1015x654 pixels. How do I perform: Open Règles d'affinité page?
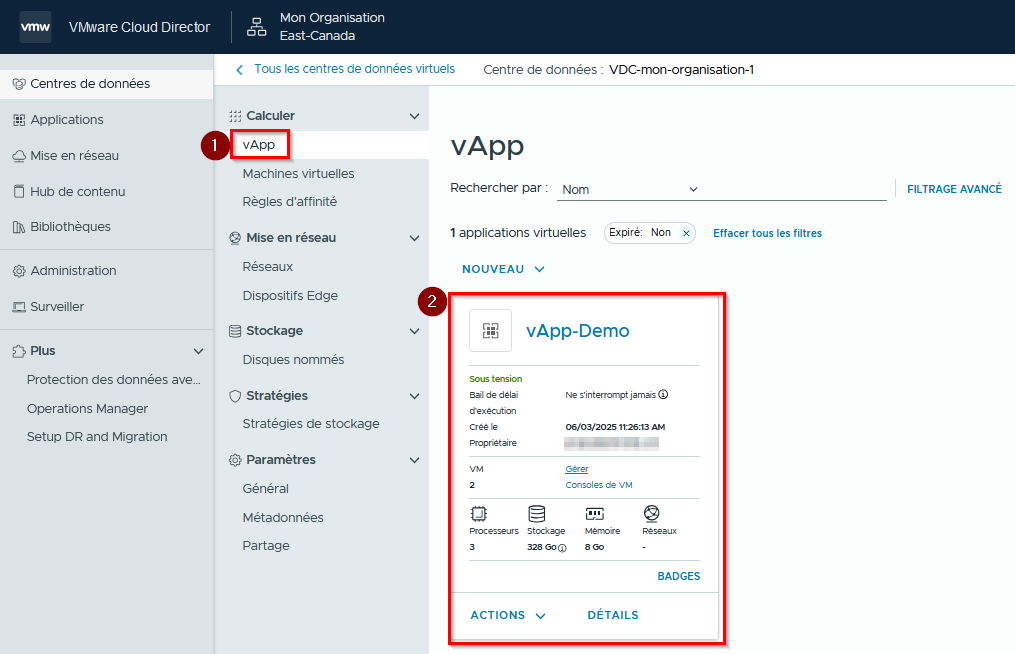[x=289, y=202]
